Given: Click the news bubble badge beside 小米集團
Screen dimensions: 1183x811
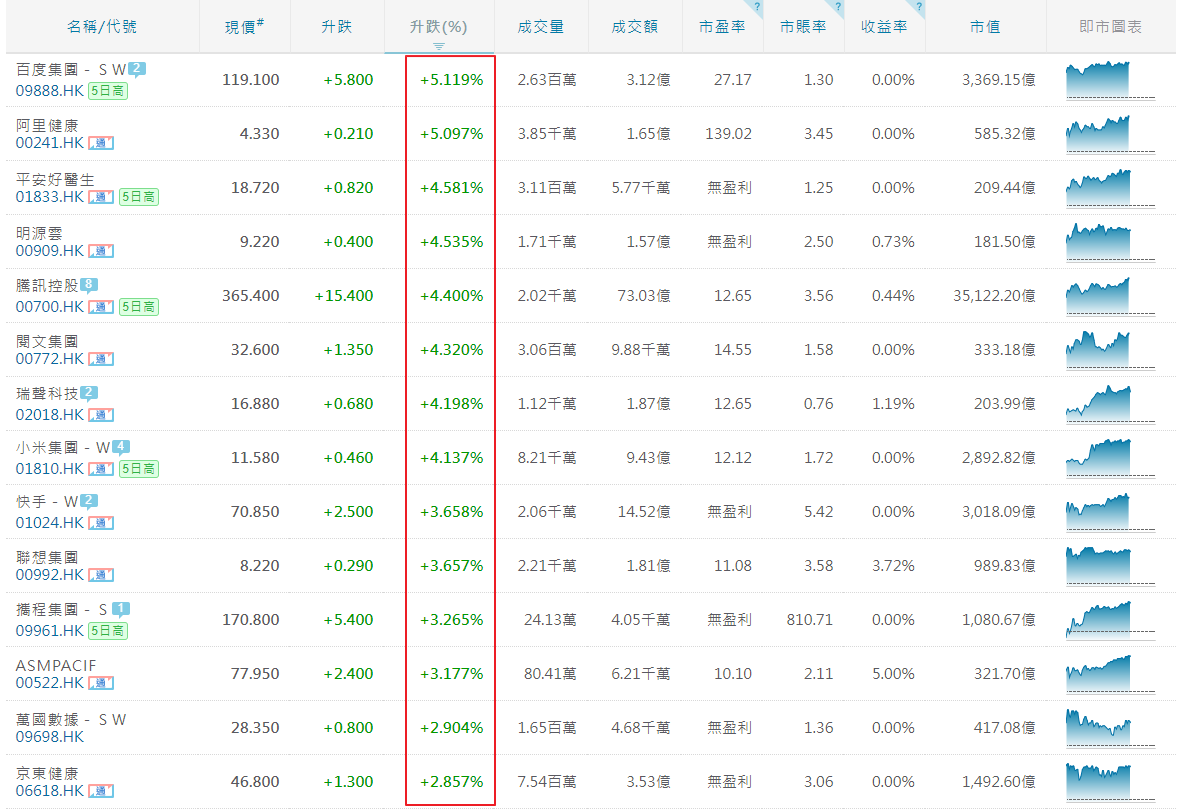Looking at the screenshot, I should click(x=121, y=447).
